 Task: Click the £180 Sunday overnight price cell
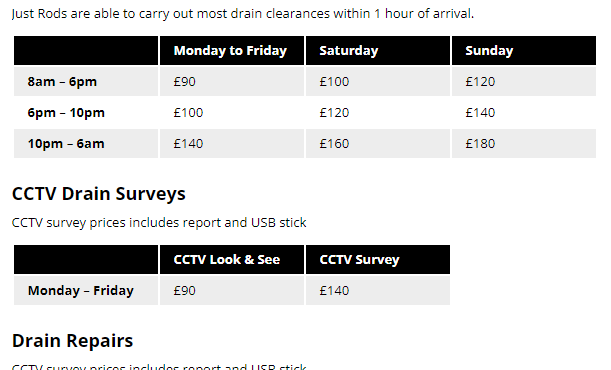coord(524,143)
